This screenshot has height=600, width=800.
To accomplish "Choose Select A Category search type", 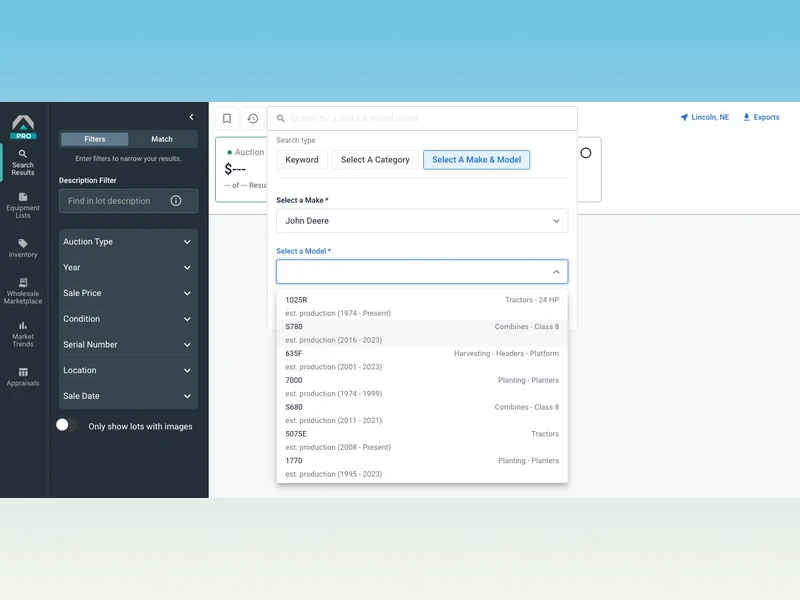I will [375, 160].
